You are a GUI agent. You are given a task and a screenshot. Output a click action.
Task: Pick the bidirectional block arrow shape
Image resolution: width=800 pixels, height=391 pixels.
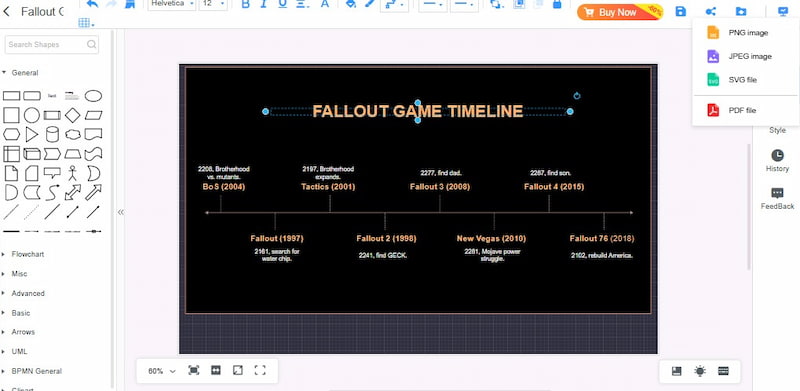click(72, 192)
